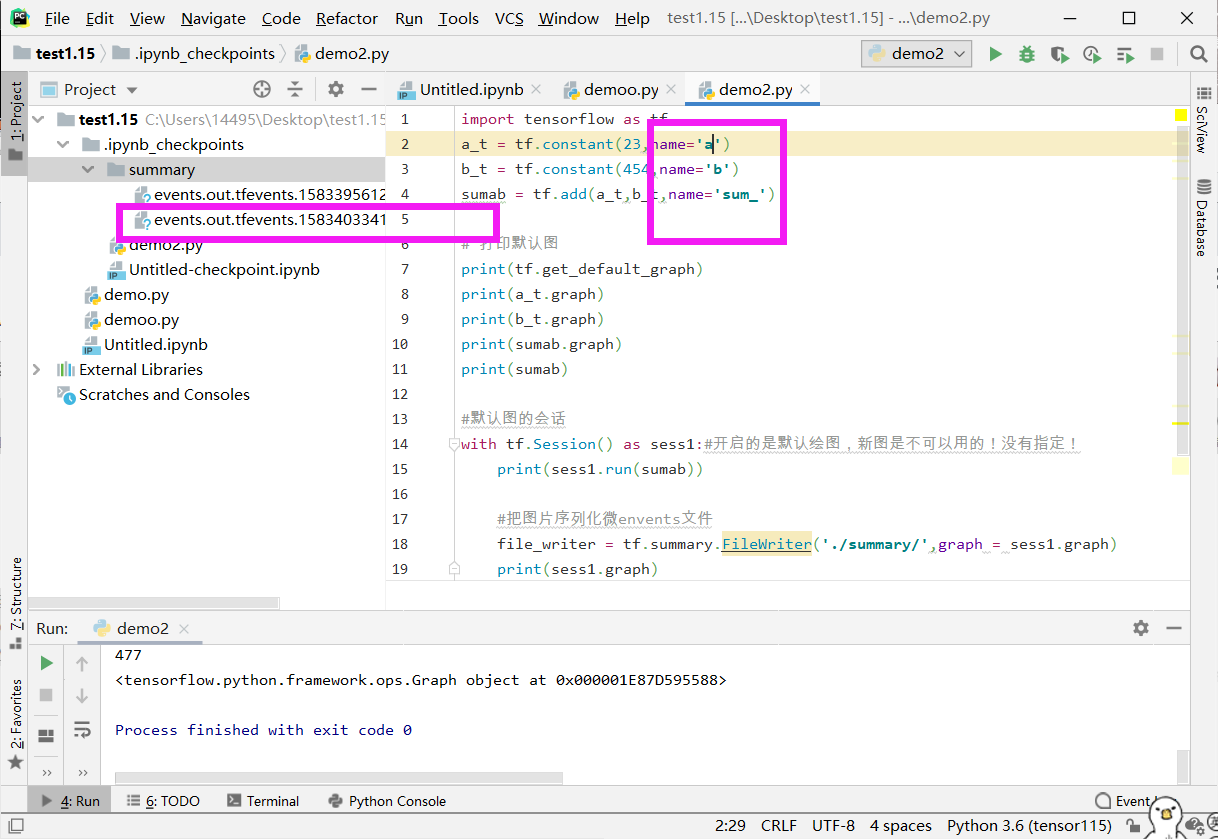Open the 6: TODO tool window
Image resolution: width=1218 pixels, height=839 pixels.
[163, 801]
